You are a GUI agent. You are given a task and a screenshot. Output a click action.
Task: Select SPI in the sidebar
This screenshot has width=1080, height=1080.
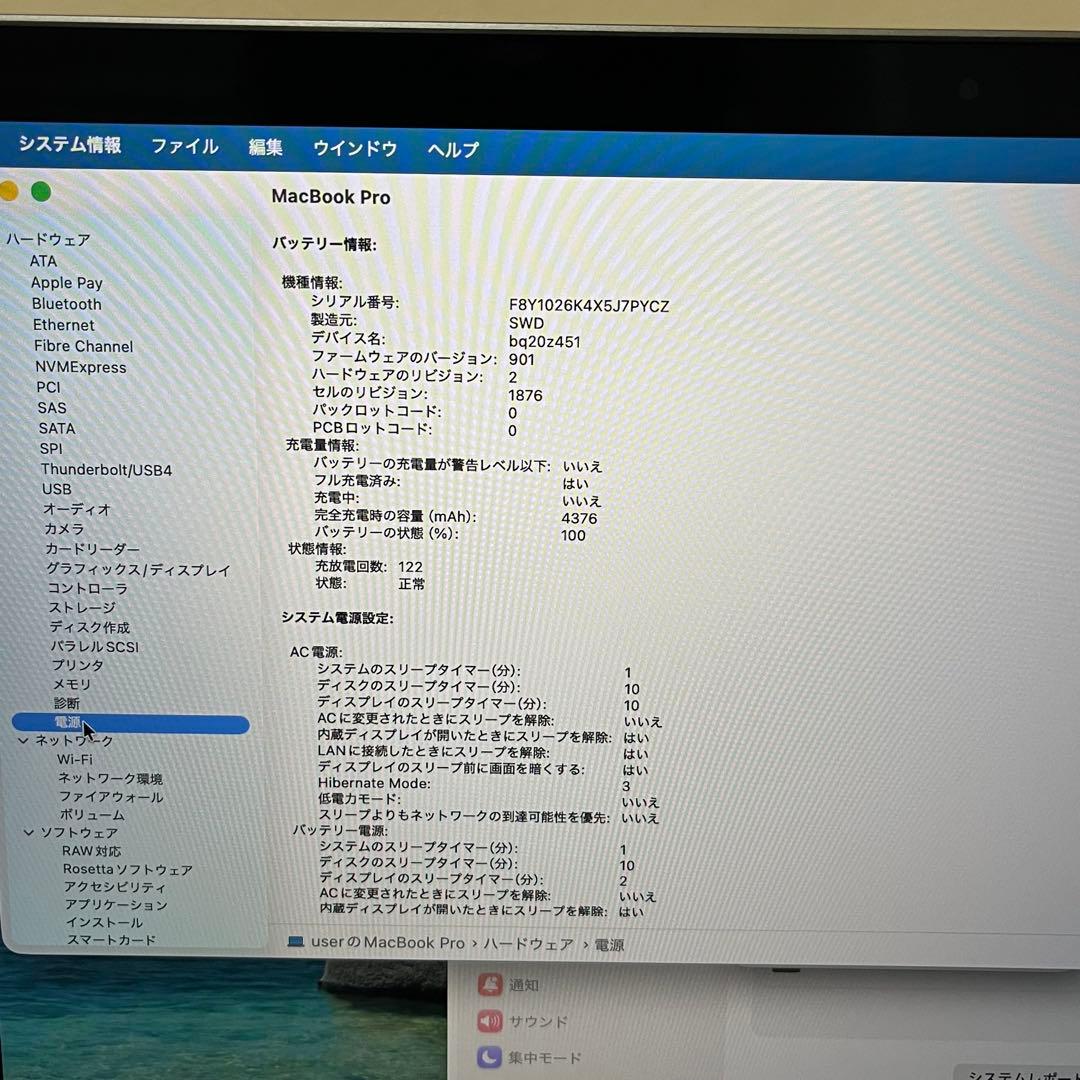pos(51,448)
